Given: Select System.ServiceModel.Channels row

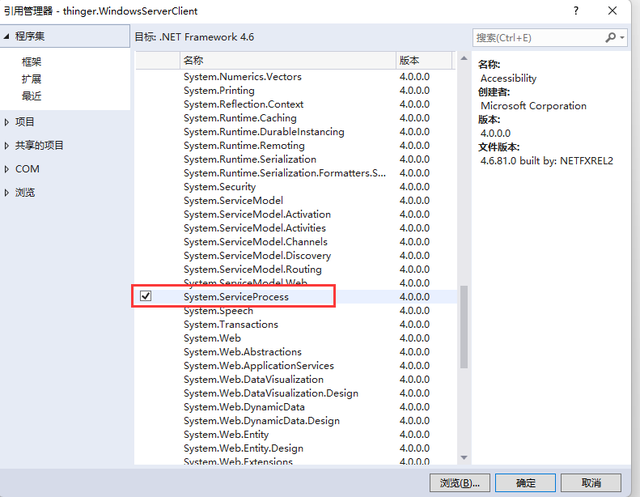Looking at the screenshot, I should click(296, 242).
